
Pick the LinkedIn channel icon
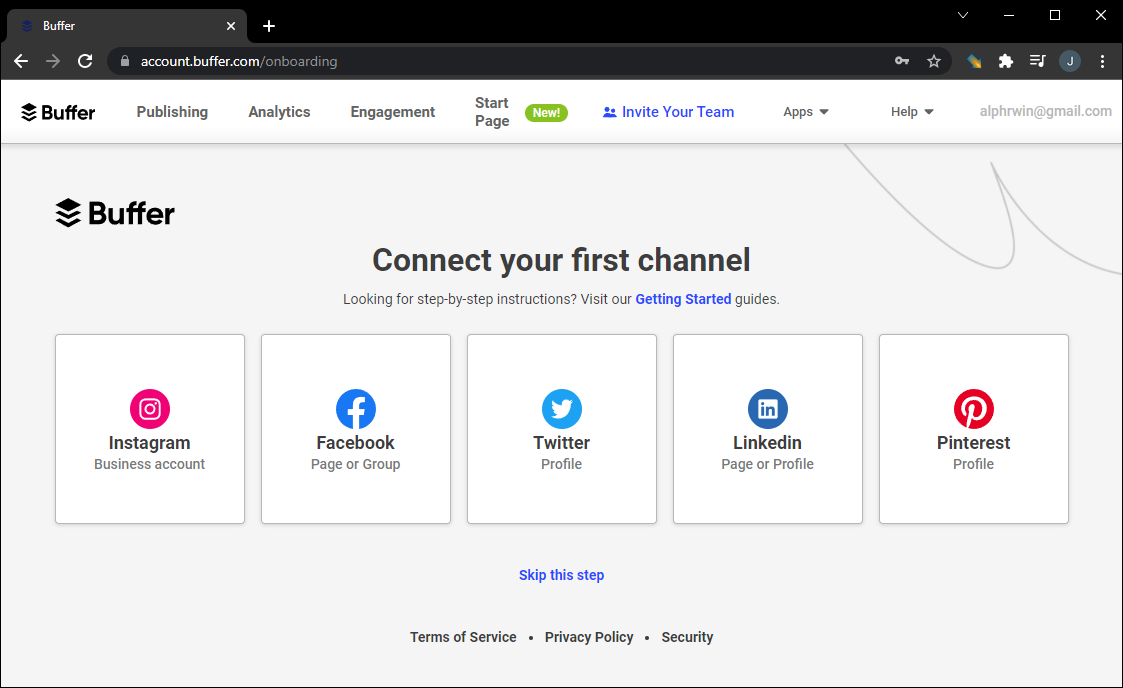[768, 409]
